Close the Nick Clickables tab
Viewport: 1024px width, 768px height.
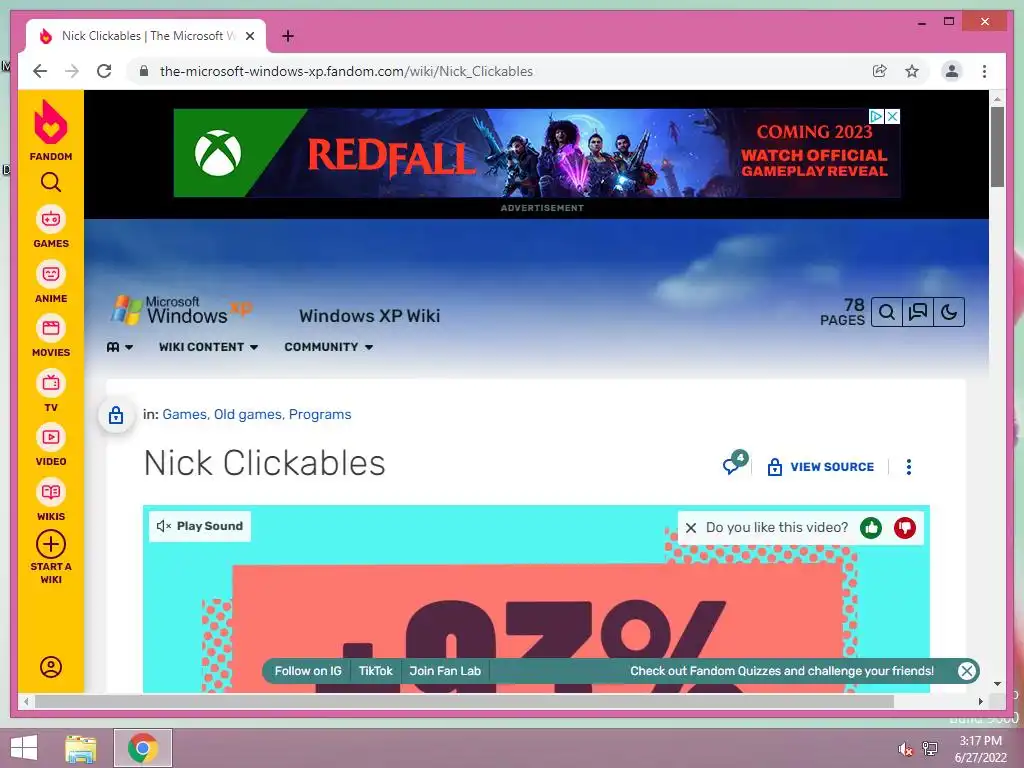click(249, 36)
